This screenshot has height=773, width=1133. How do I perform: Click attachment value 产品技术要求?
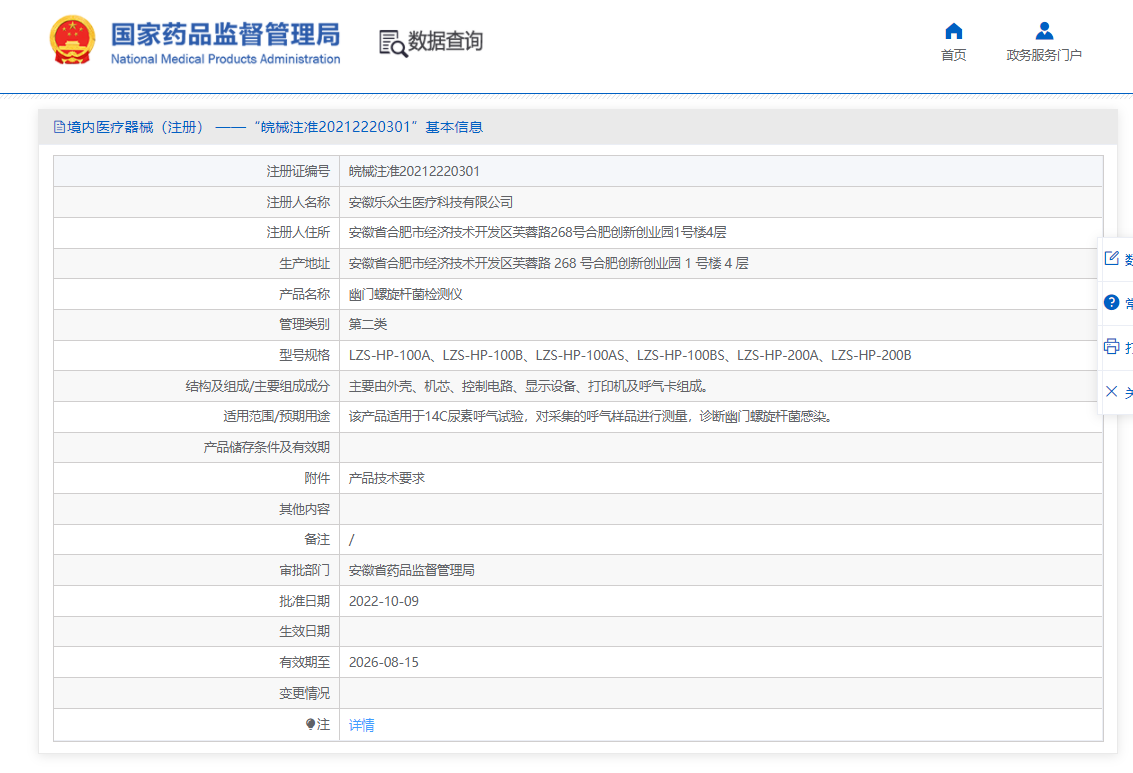pos(387,478)
